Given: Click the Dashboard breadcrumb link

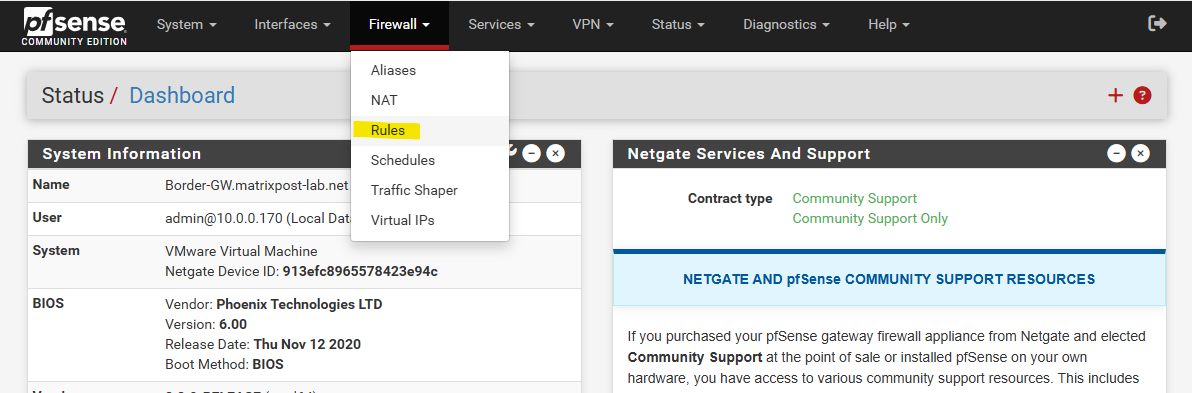Looking at the screenshot, I should 182,95.
